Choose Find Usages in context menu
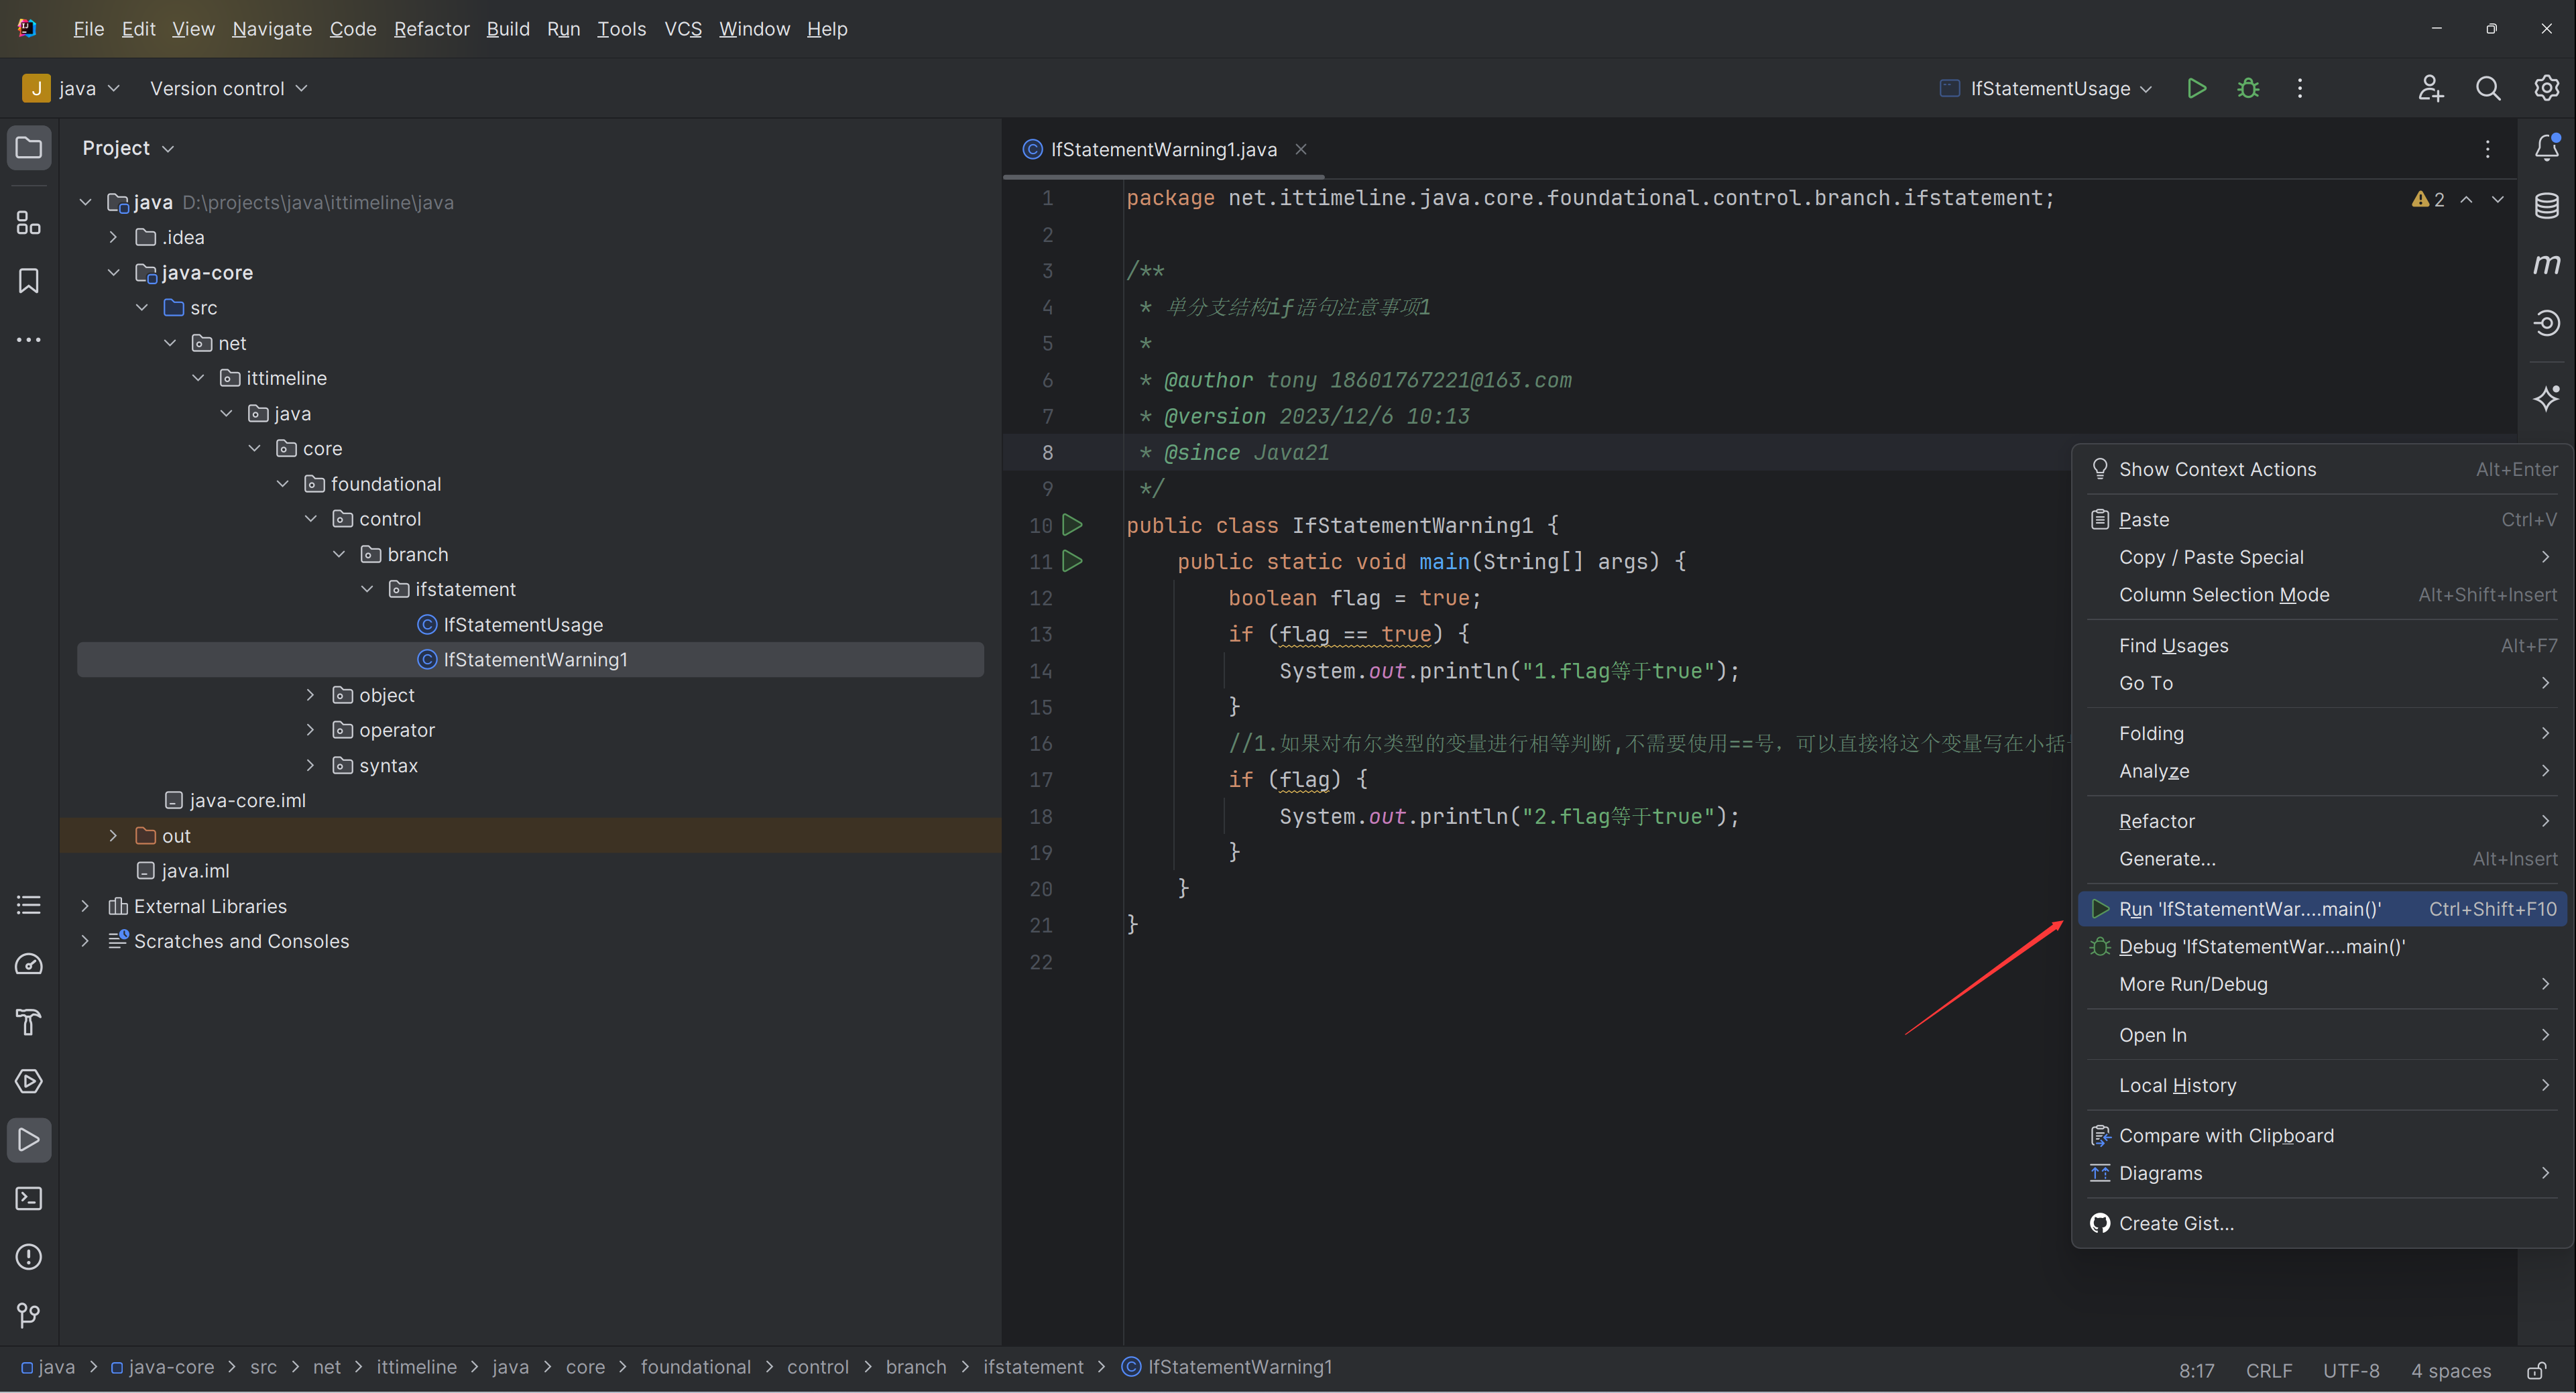The height and width of the screenshot is (1393, 2576). tap(2322, 645)
